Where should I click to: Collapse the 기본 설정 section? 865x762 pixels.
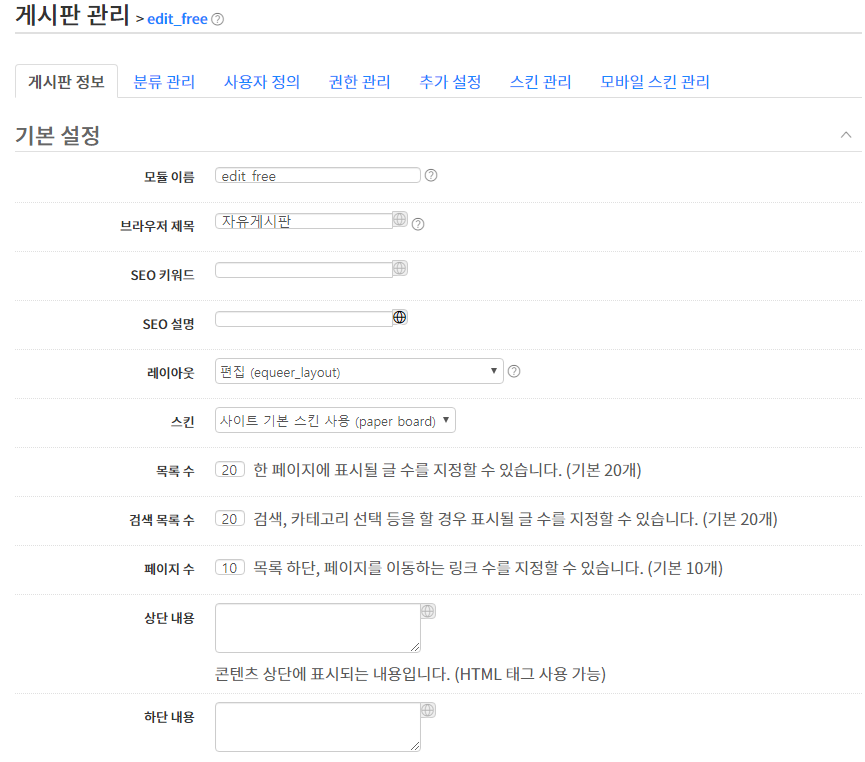846,135
